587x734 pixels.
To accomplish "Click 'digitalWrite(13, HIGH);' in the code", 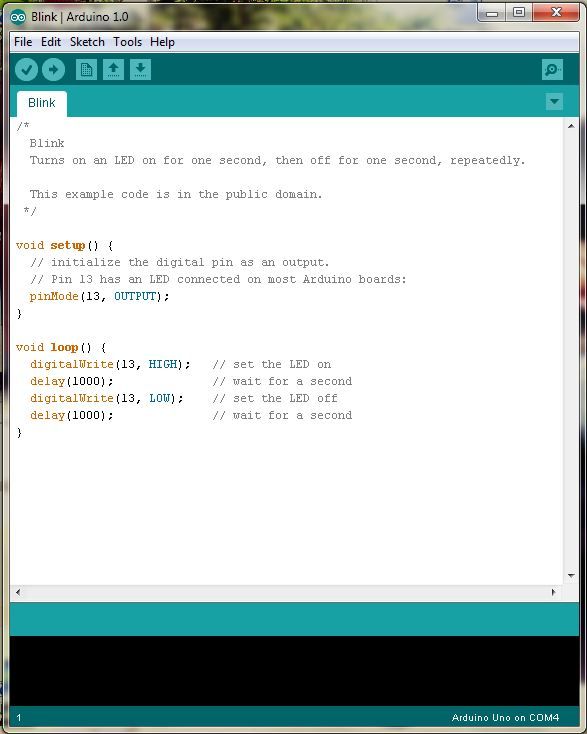I will point(110,364).
